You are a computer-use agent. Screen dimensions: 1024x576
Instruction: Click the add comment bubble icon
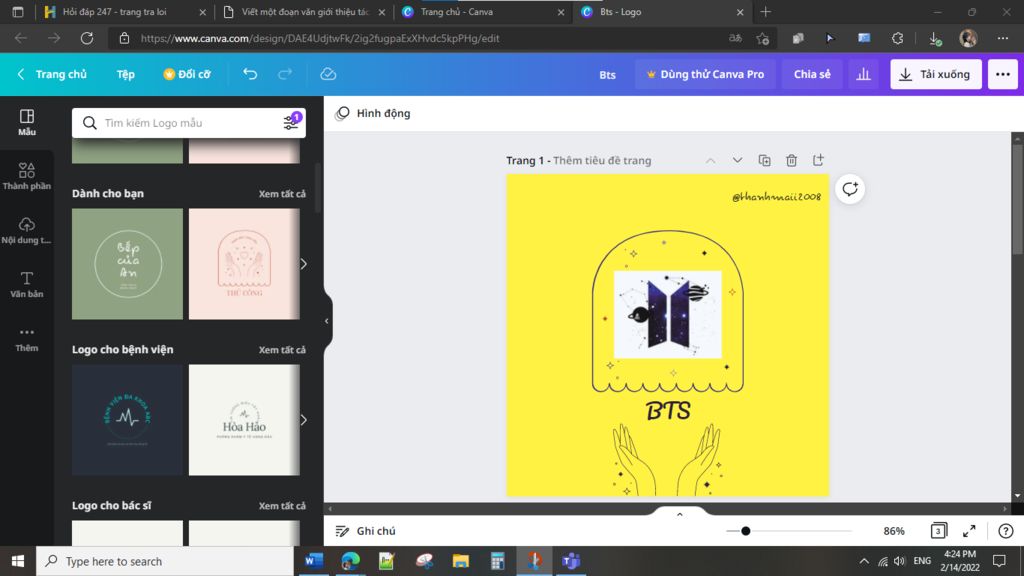tap(850, 189)
